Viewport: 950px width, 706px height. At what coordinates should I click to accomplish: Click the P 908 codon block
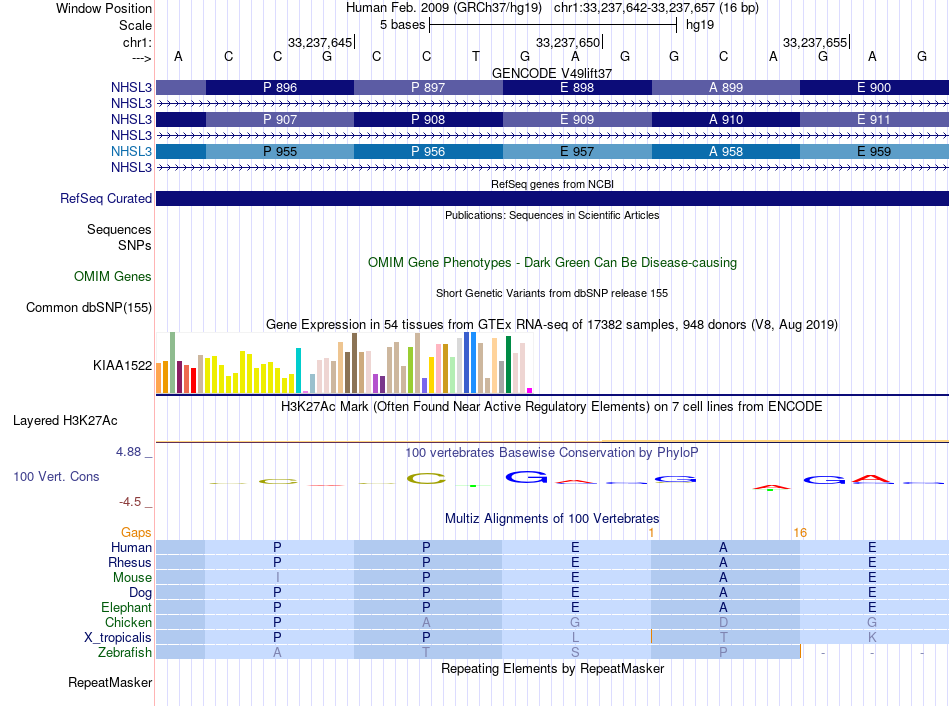pyautogui.click(x=428, y=119)
